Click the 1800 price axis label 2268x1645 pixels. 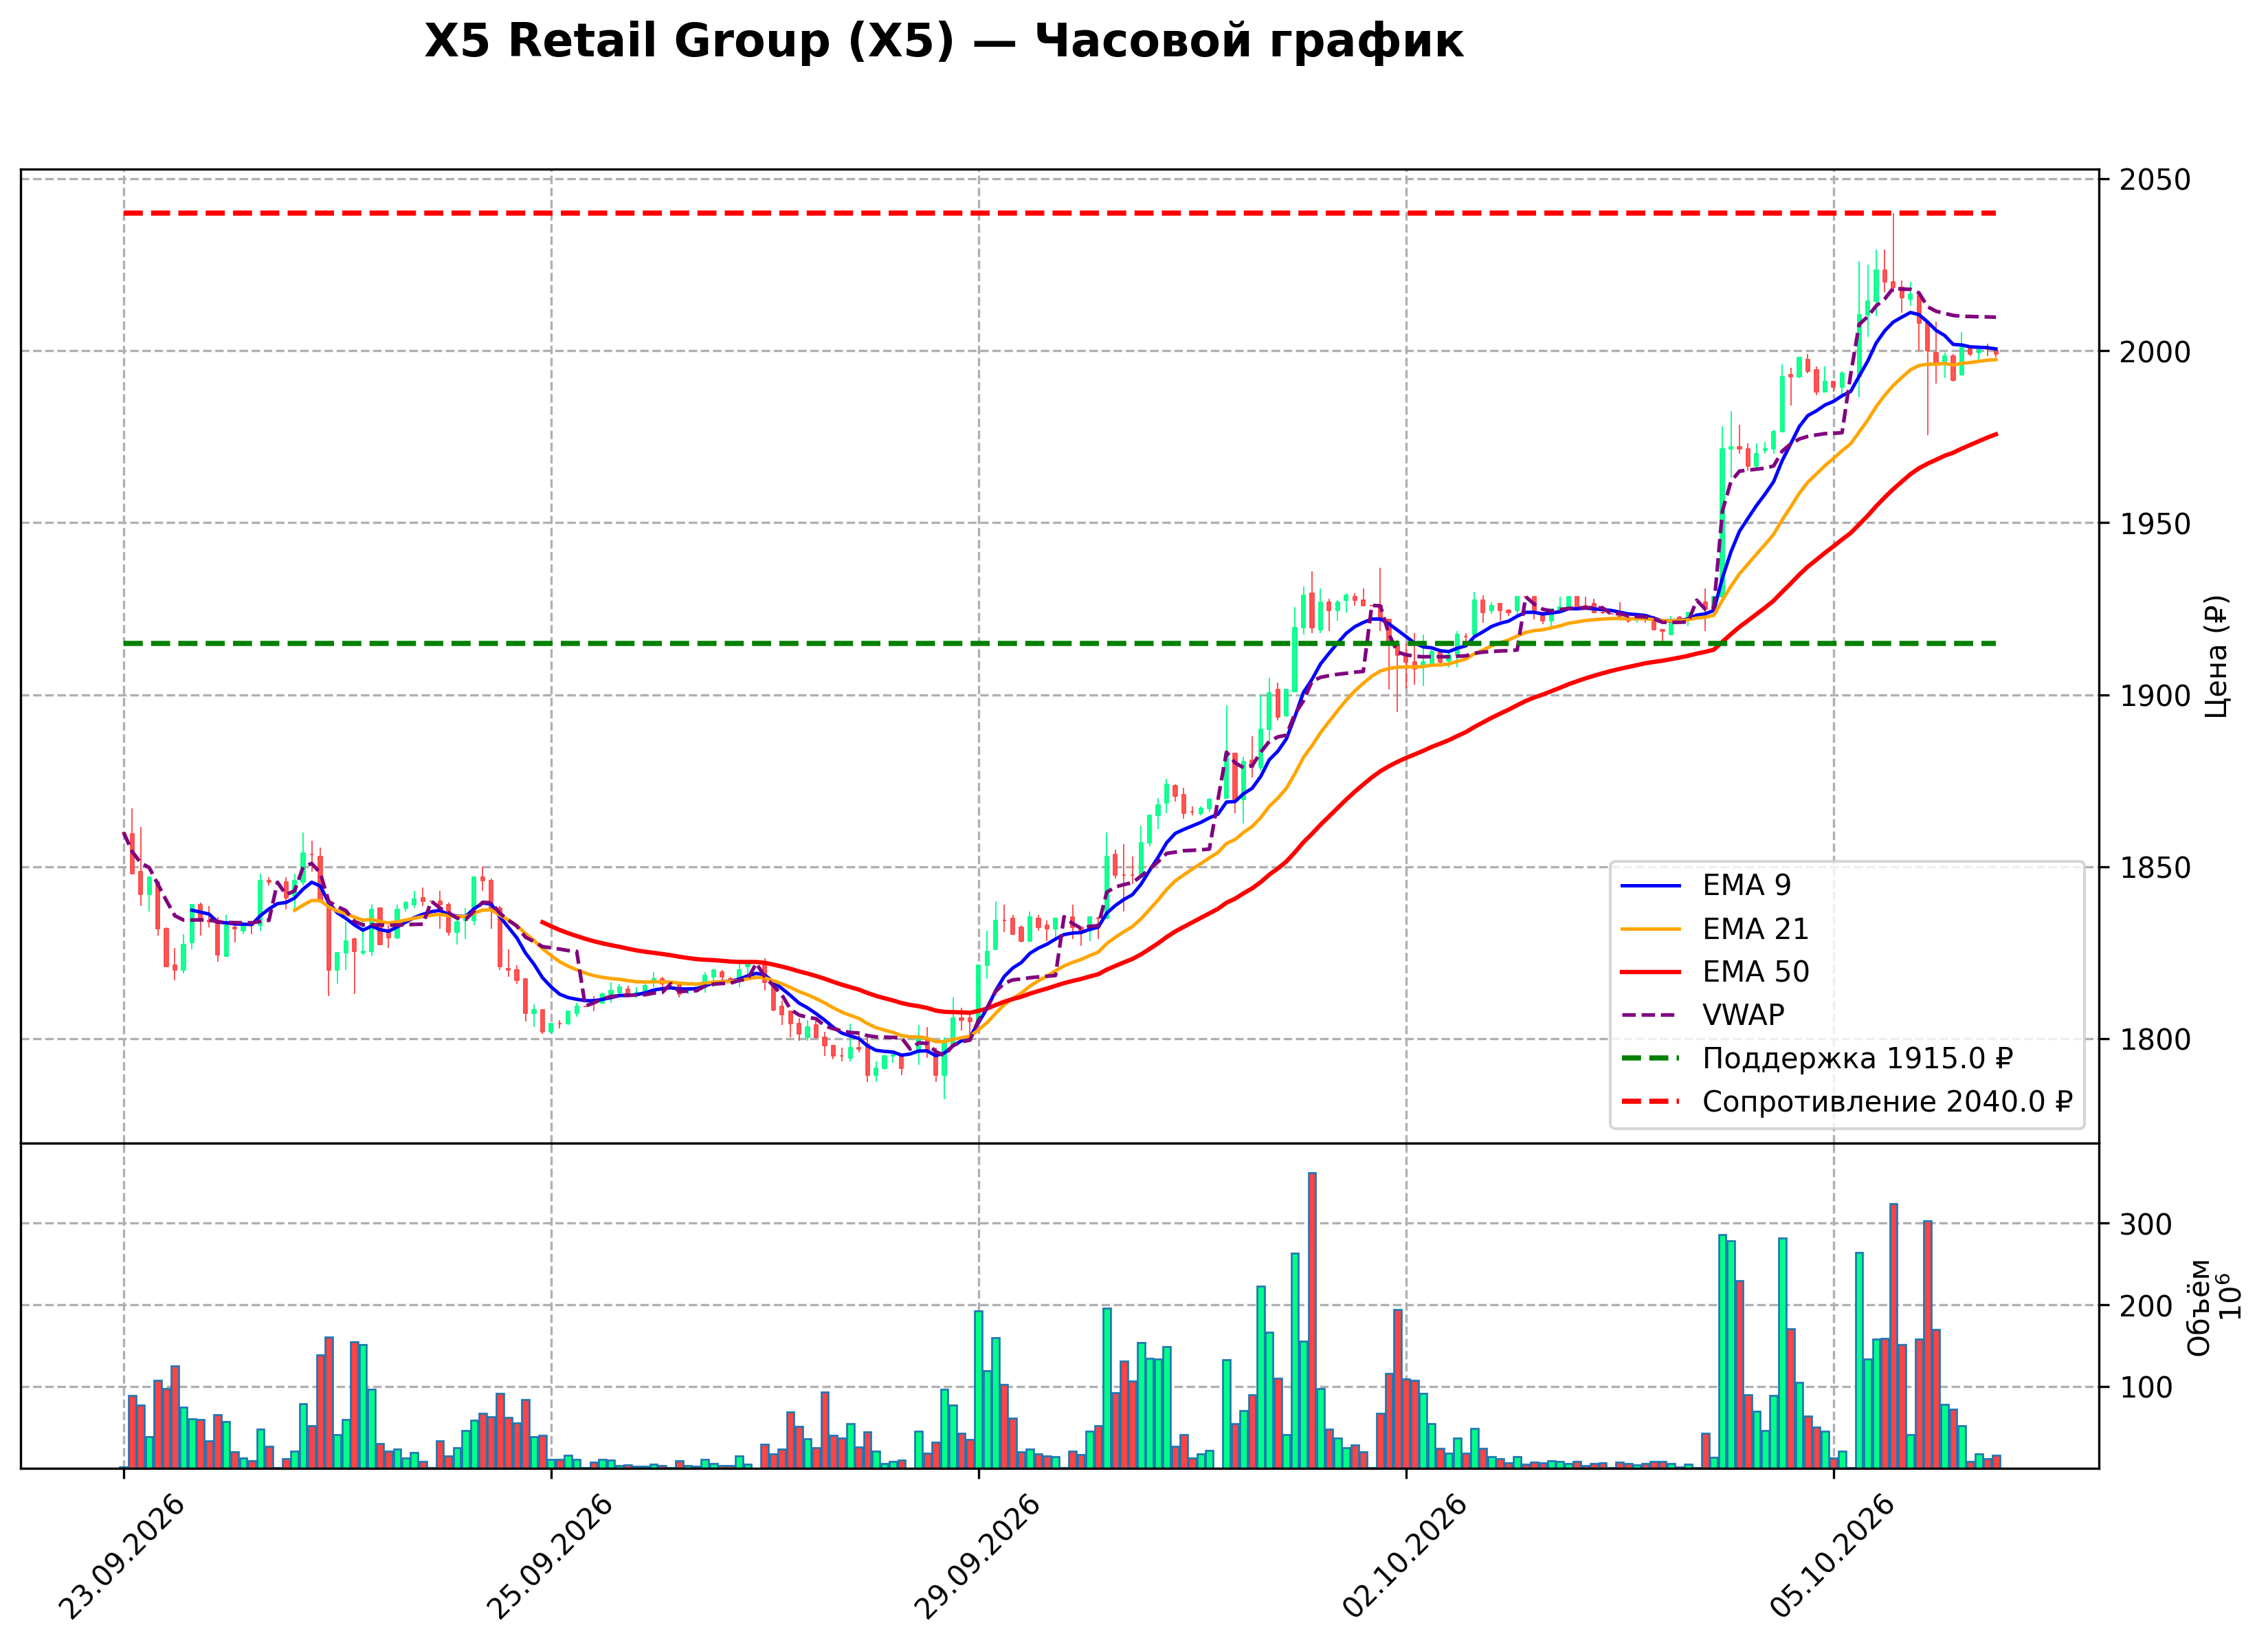2156,1040
